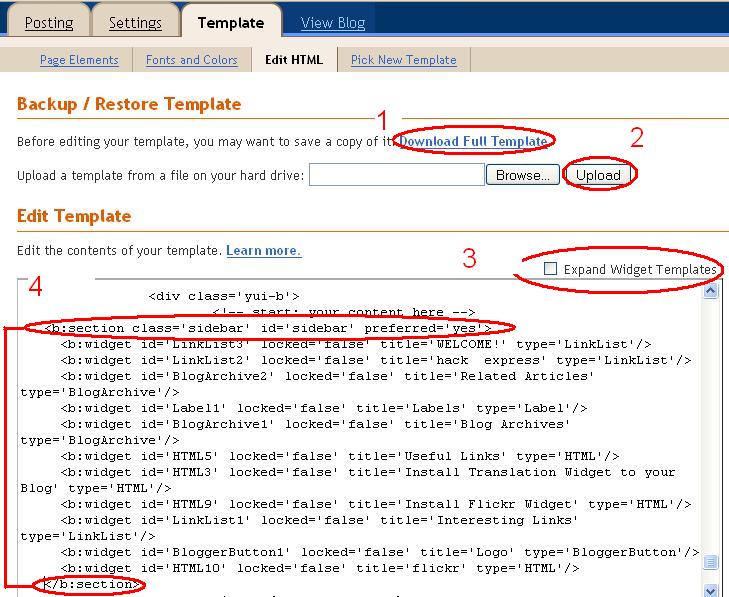Focus the template file path field

(x=396, y=175)
